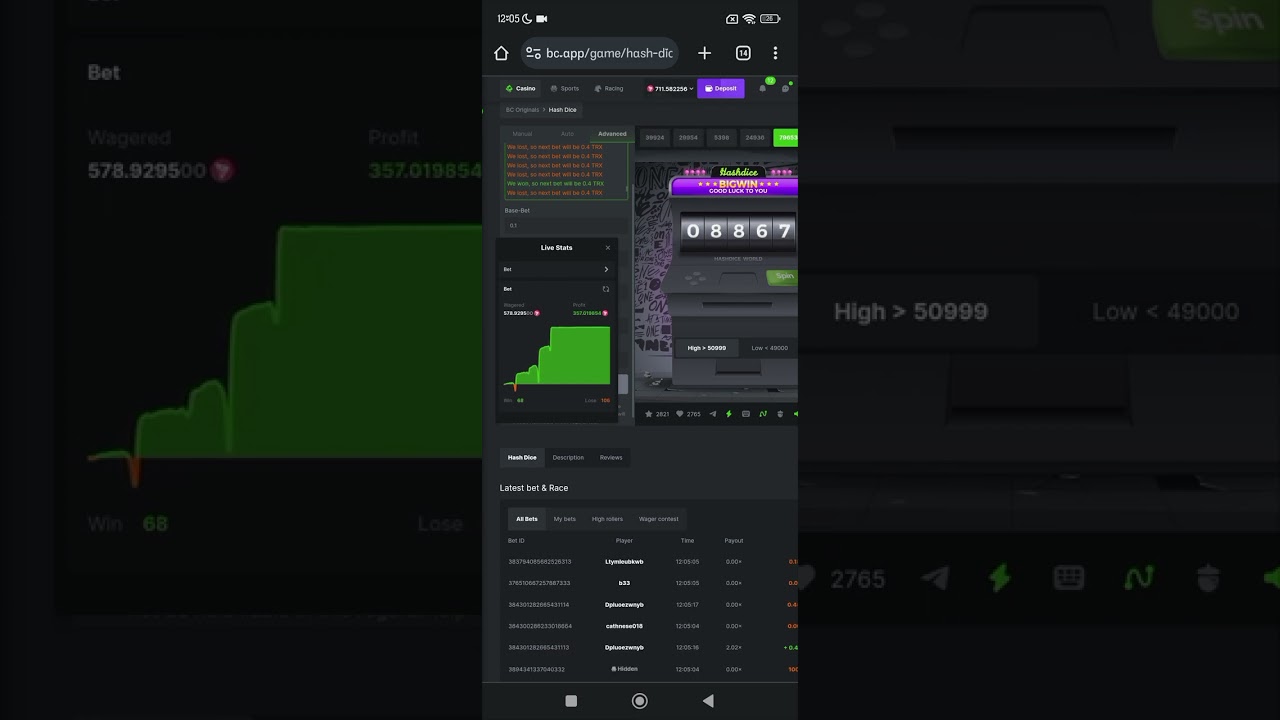The width and height of the screenshot is (1280, 720).
Task: Open the Hash Dice info tab
Action: click(x=522, y=457)
